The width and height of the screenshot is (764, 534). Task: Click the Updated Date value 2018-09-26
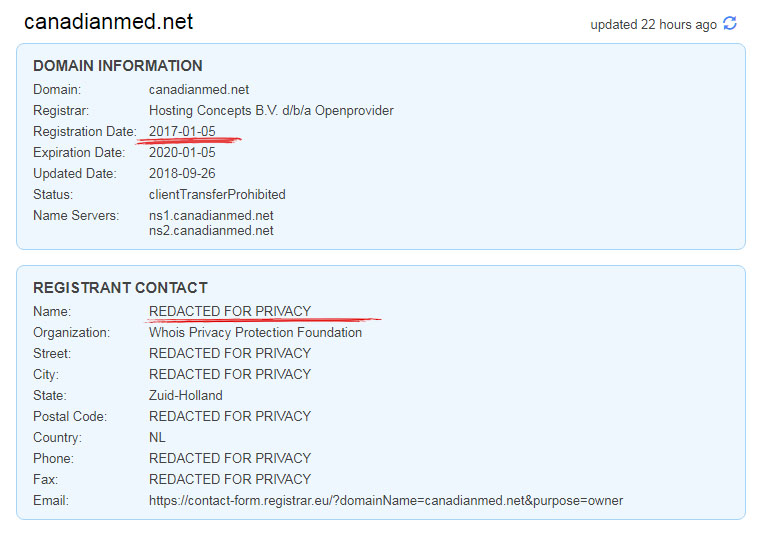182,174
